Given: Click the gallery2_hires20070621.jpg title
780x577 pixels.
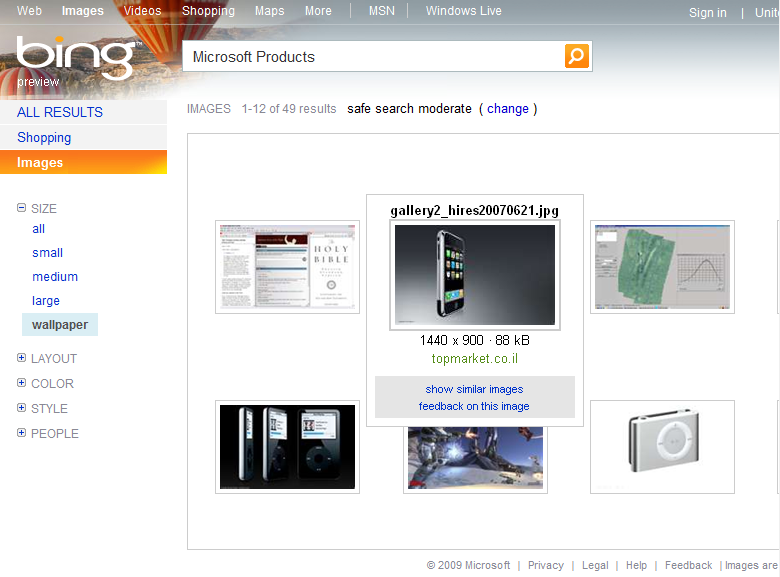Looking at the screenshot, I should (474, 210).
